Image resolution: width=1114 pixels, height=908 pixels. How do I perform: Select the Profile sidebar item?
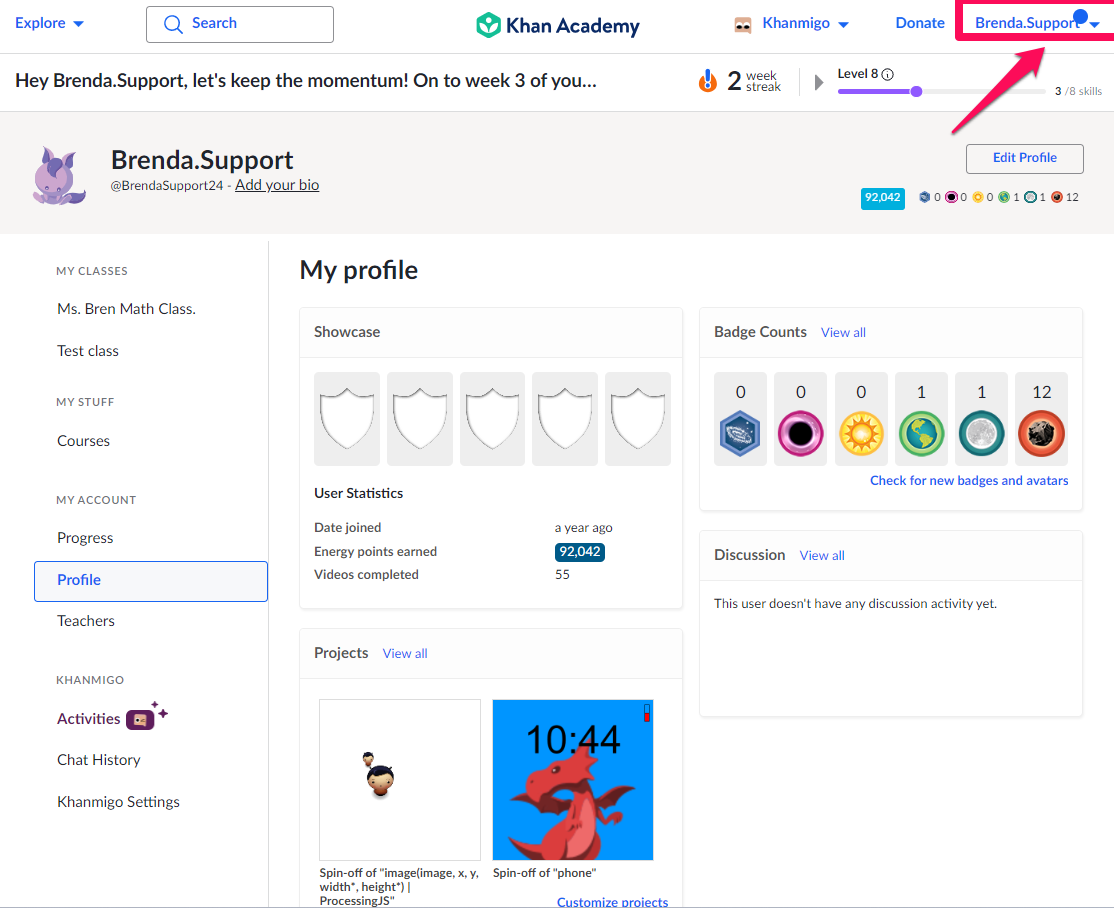(151, 580)
